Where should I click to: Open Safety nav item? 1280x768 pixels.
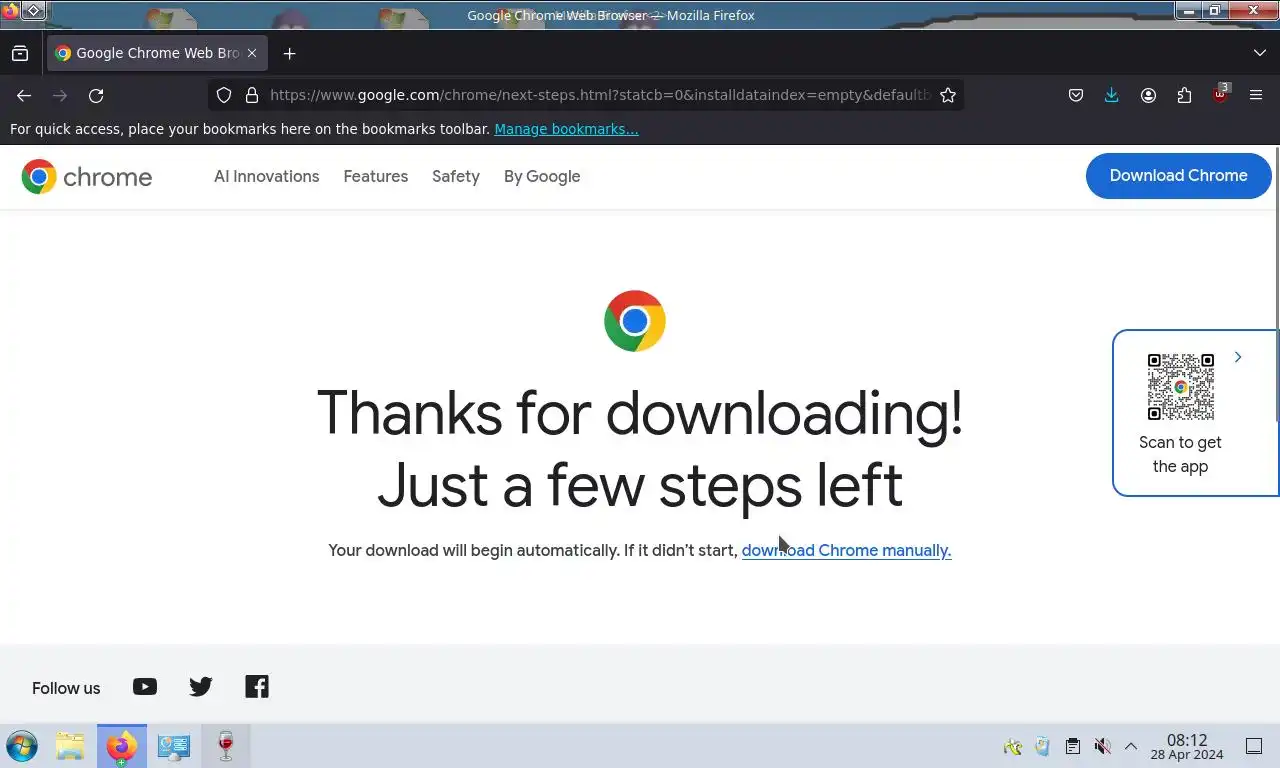tap(456, 176)
